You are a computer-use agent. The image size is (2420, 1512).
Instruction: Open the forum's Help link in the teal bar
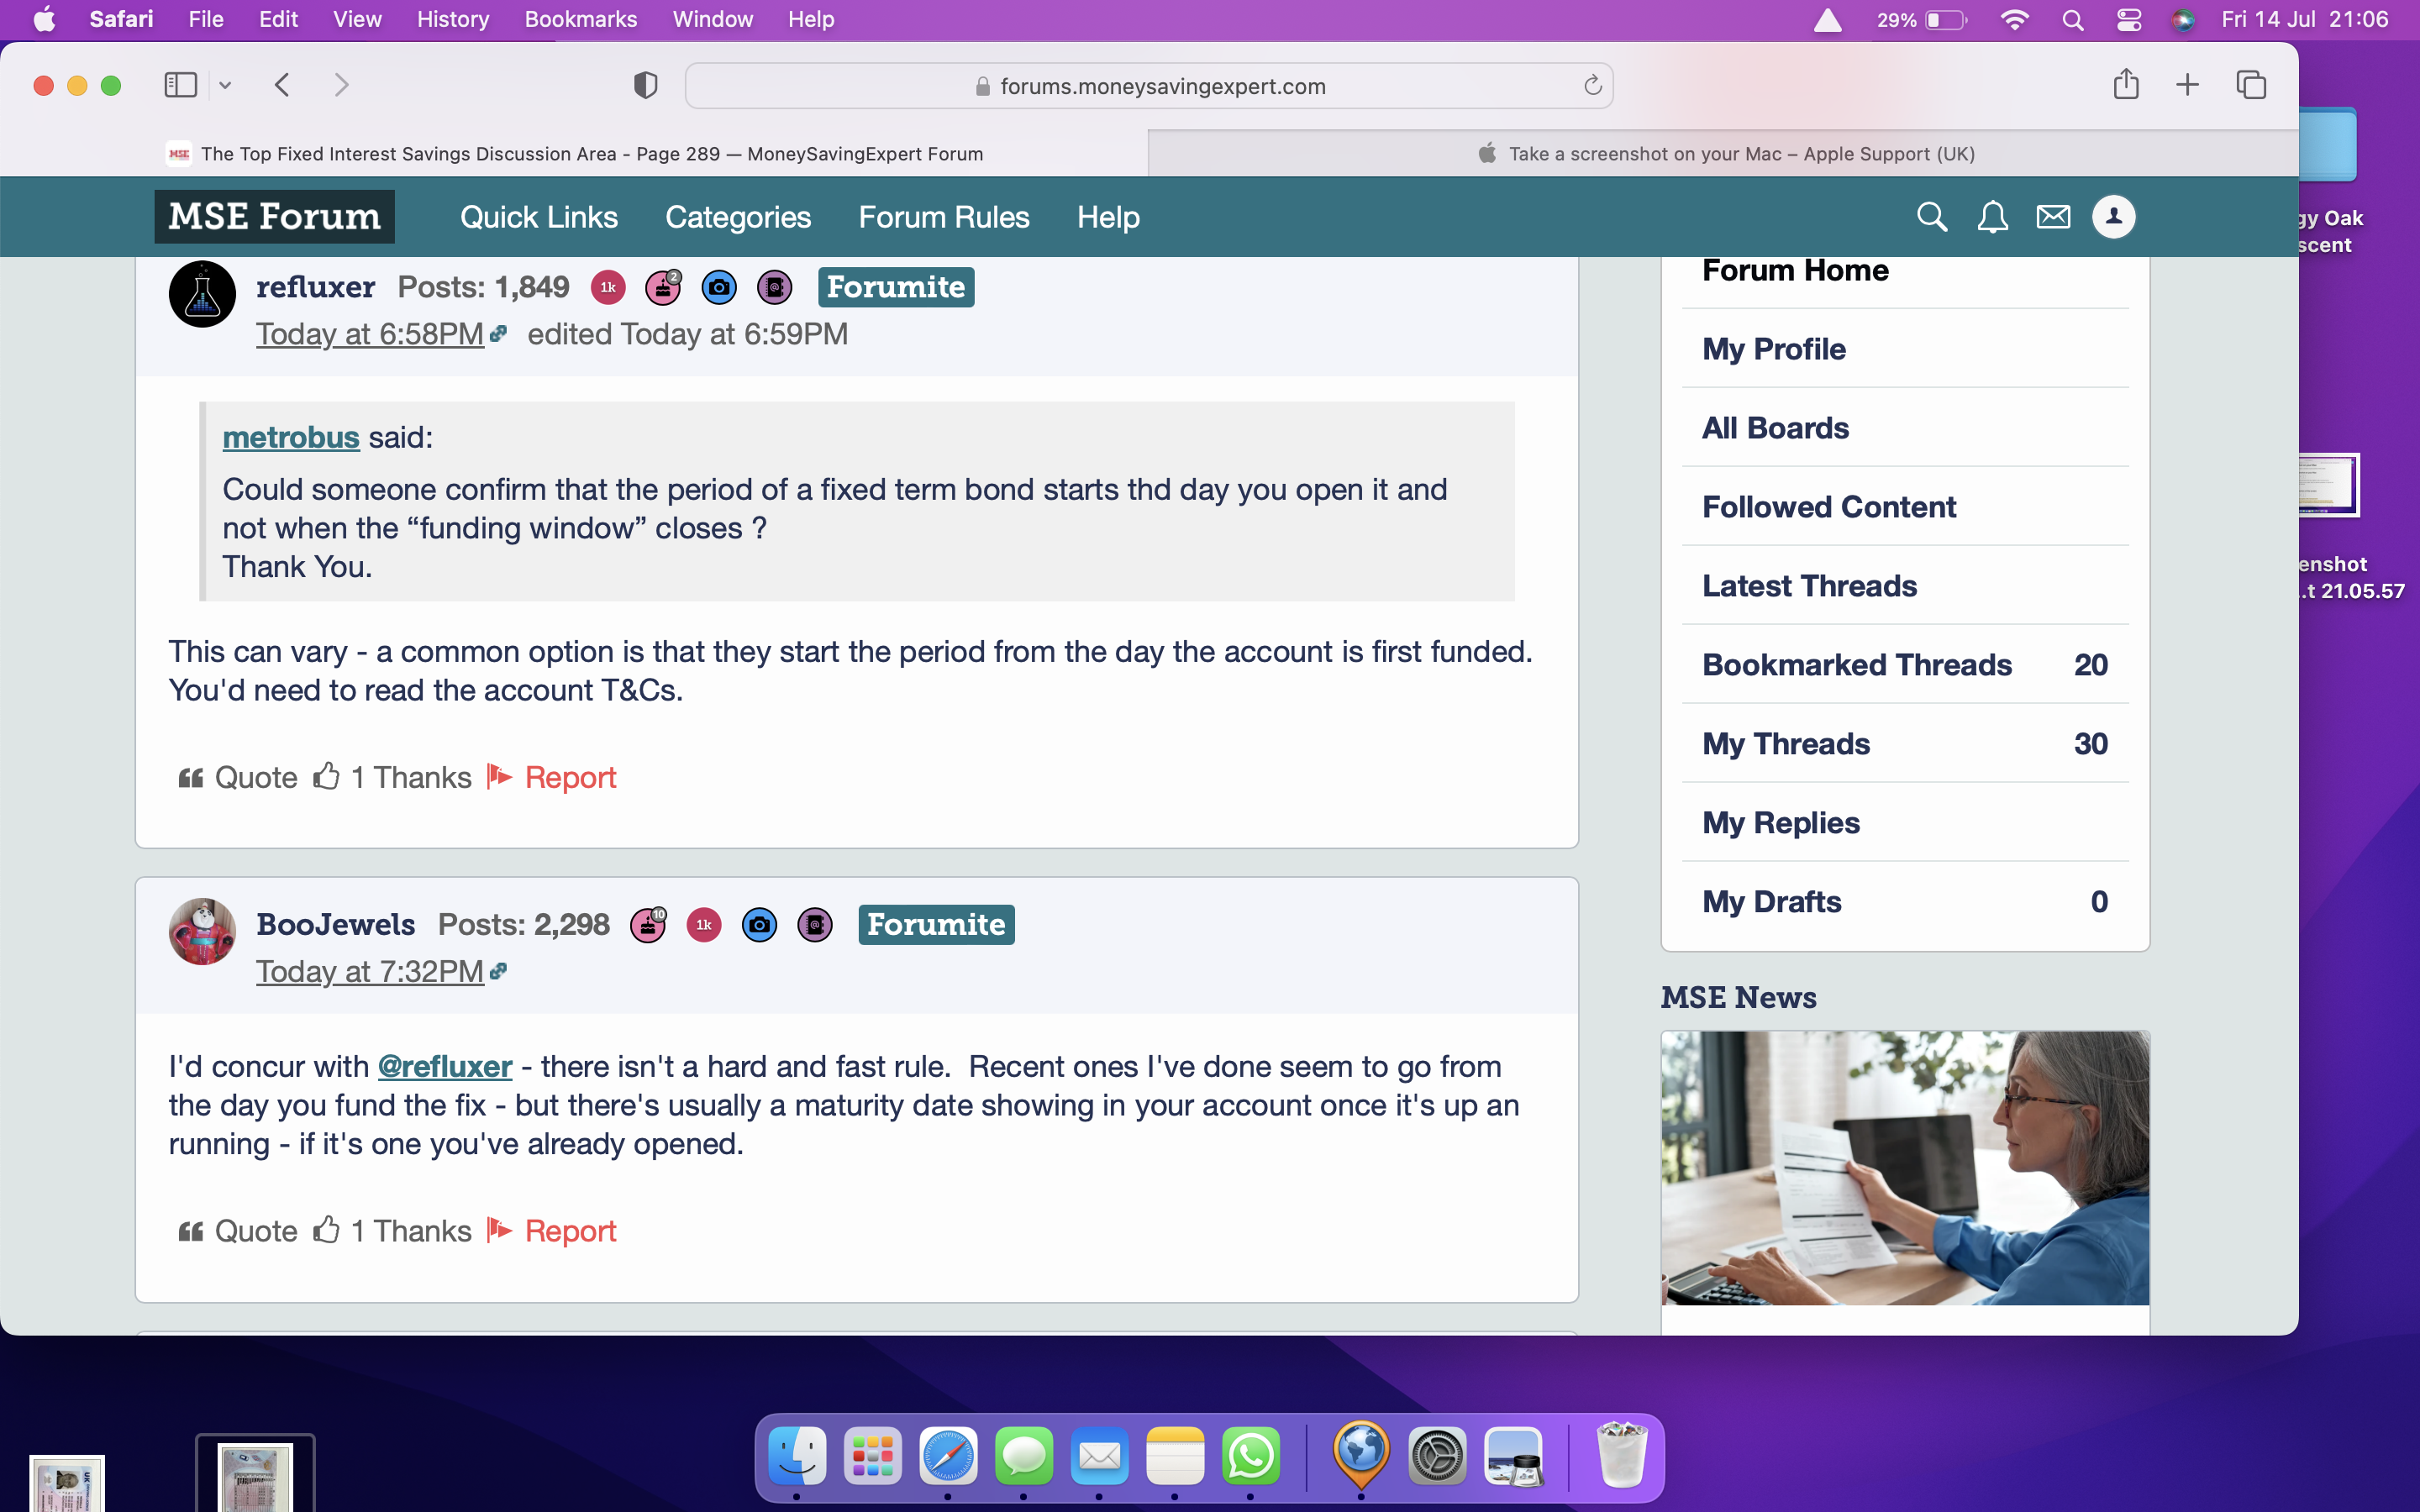point(1108,217)
